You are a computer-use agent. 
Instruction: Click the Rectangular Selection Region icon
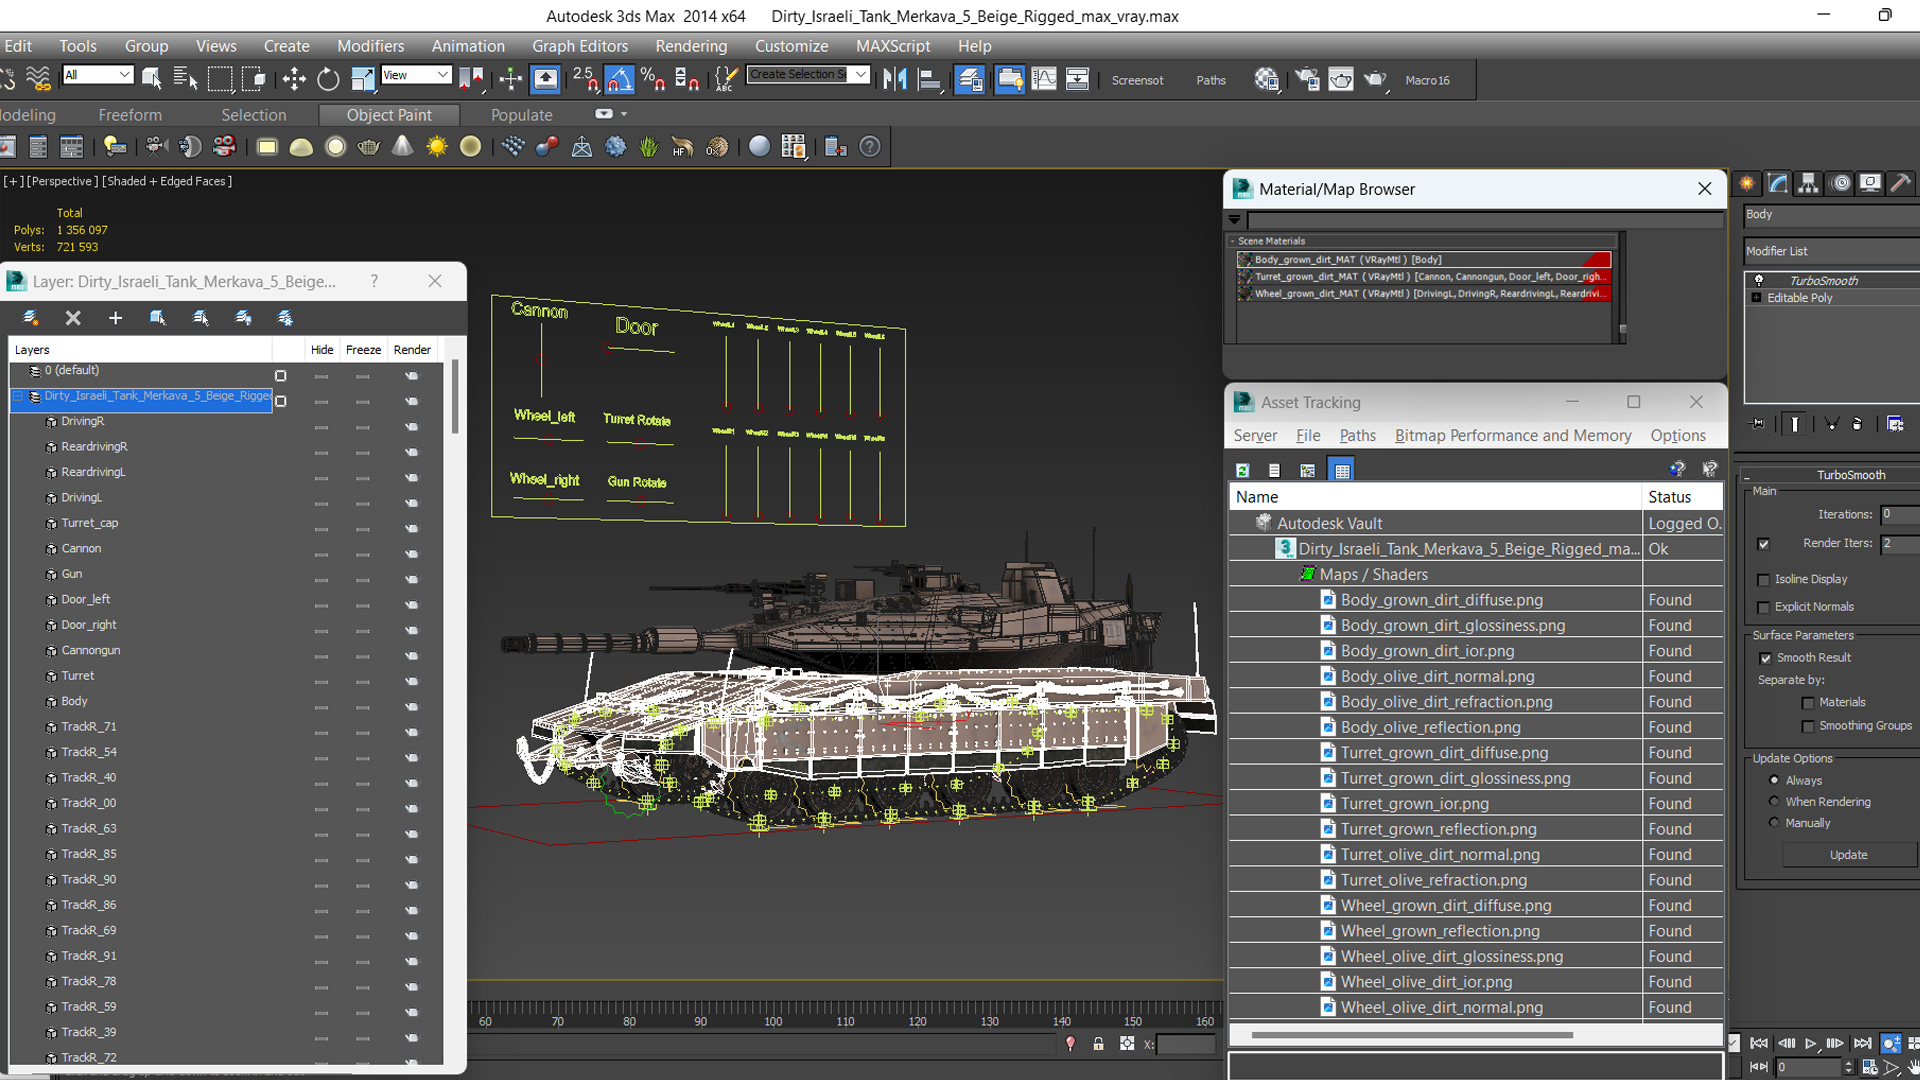220,79
